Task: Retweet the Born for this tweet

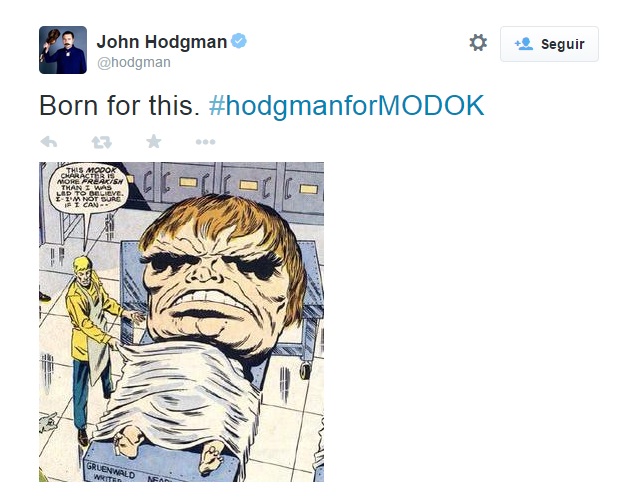Action: pyautogui.click(x=101, y=142)
